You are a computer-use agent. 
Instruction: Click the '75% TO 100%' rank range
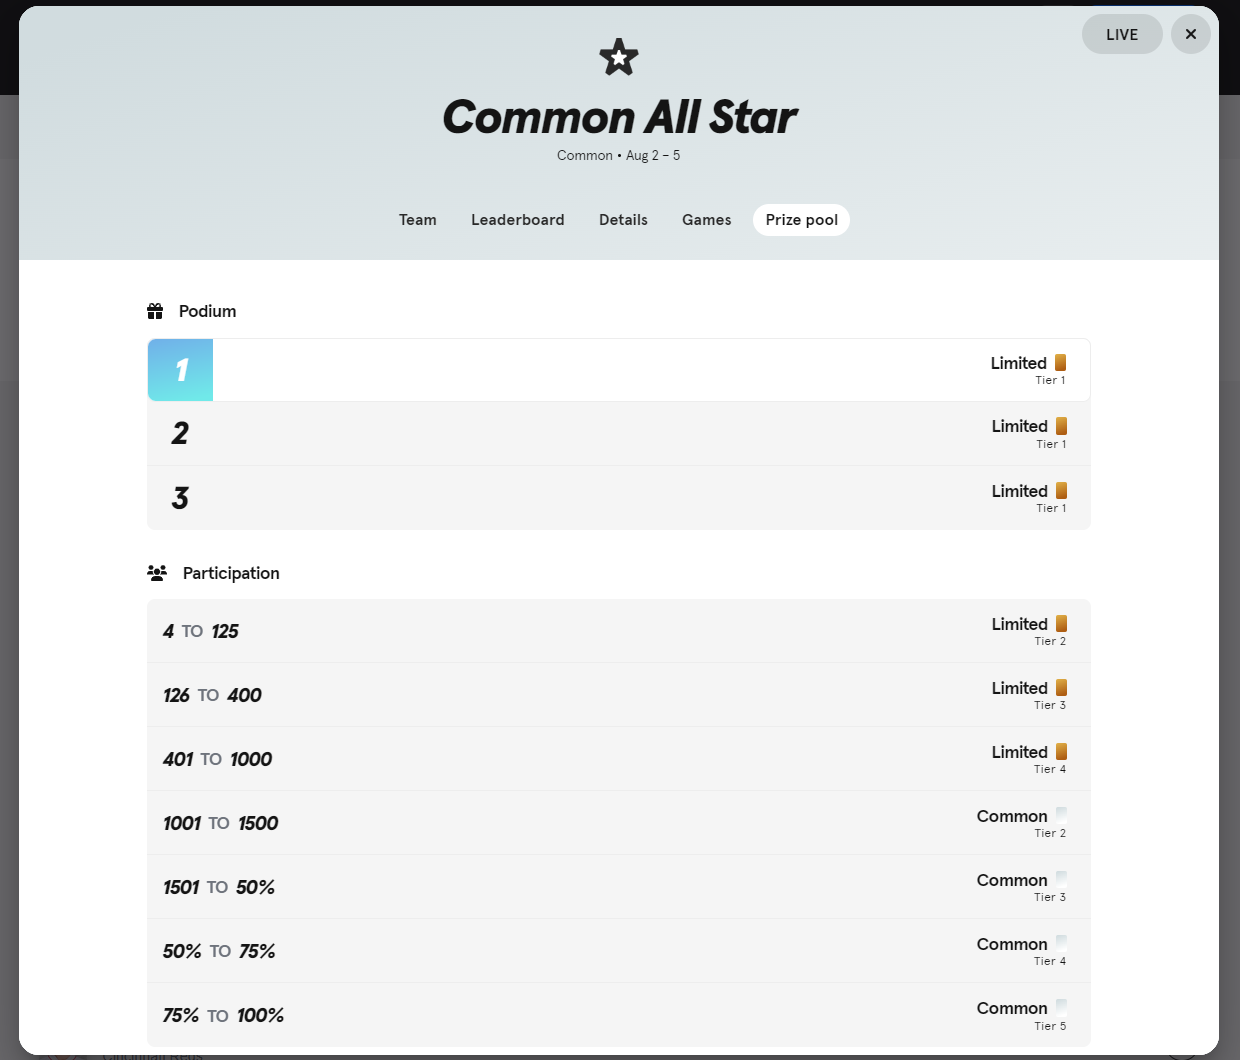(223, 1015)
